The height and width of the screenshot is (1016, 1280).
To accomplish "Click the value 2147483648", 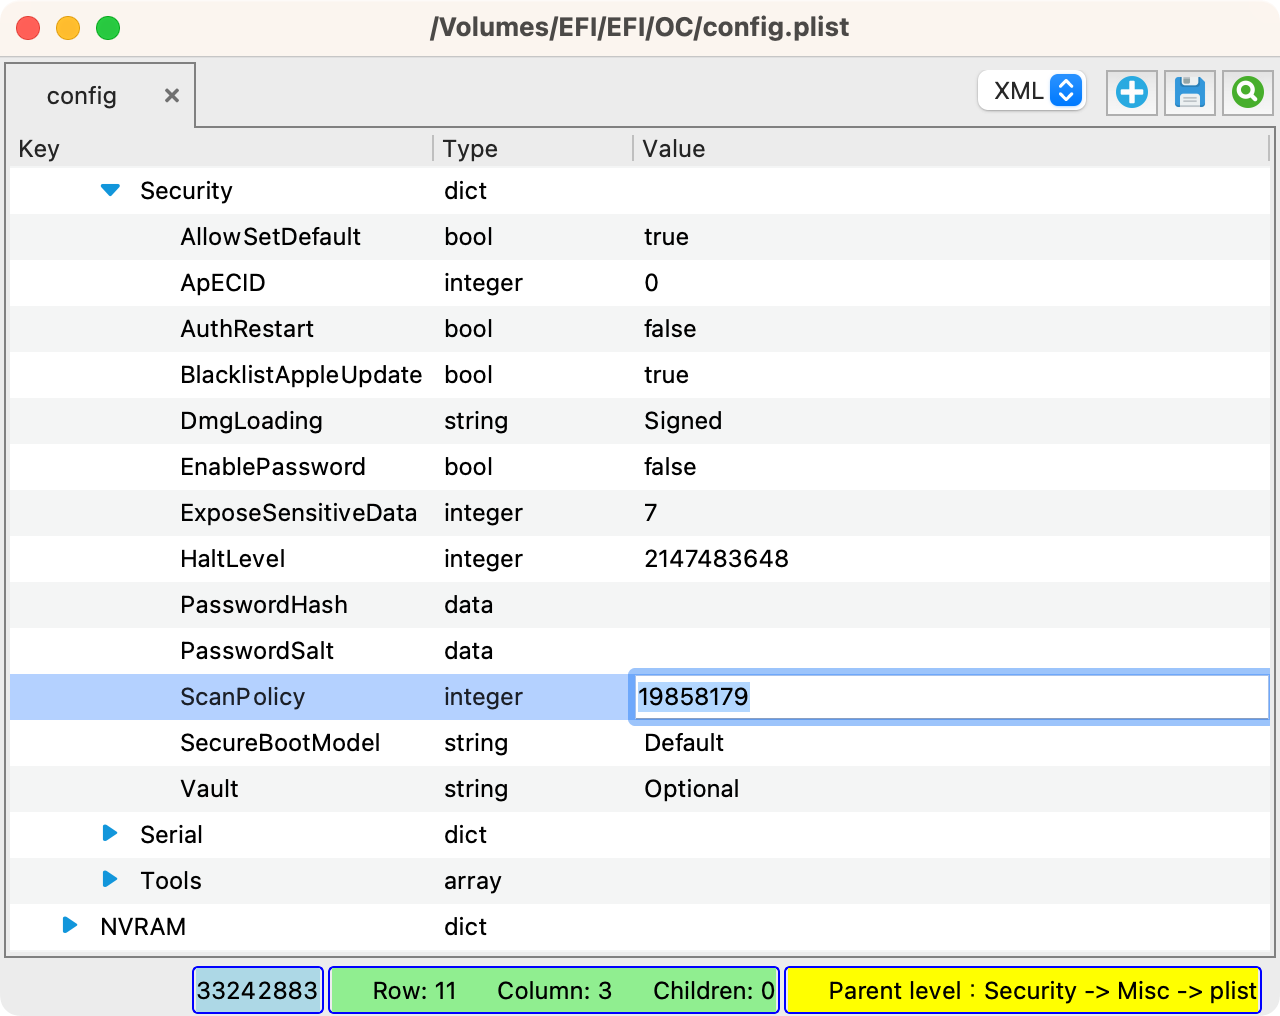I will (716, 559).
